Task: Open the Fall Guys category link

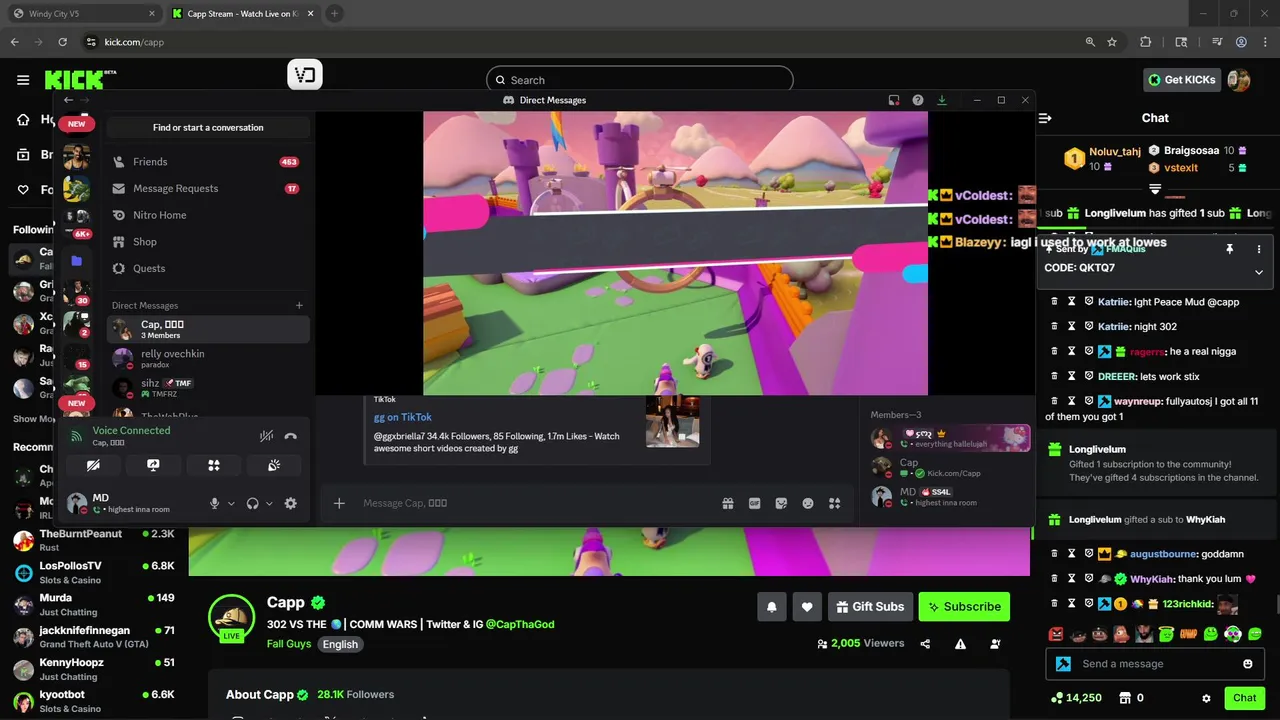Action: pyautogui.click(x=289, y=644)
